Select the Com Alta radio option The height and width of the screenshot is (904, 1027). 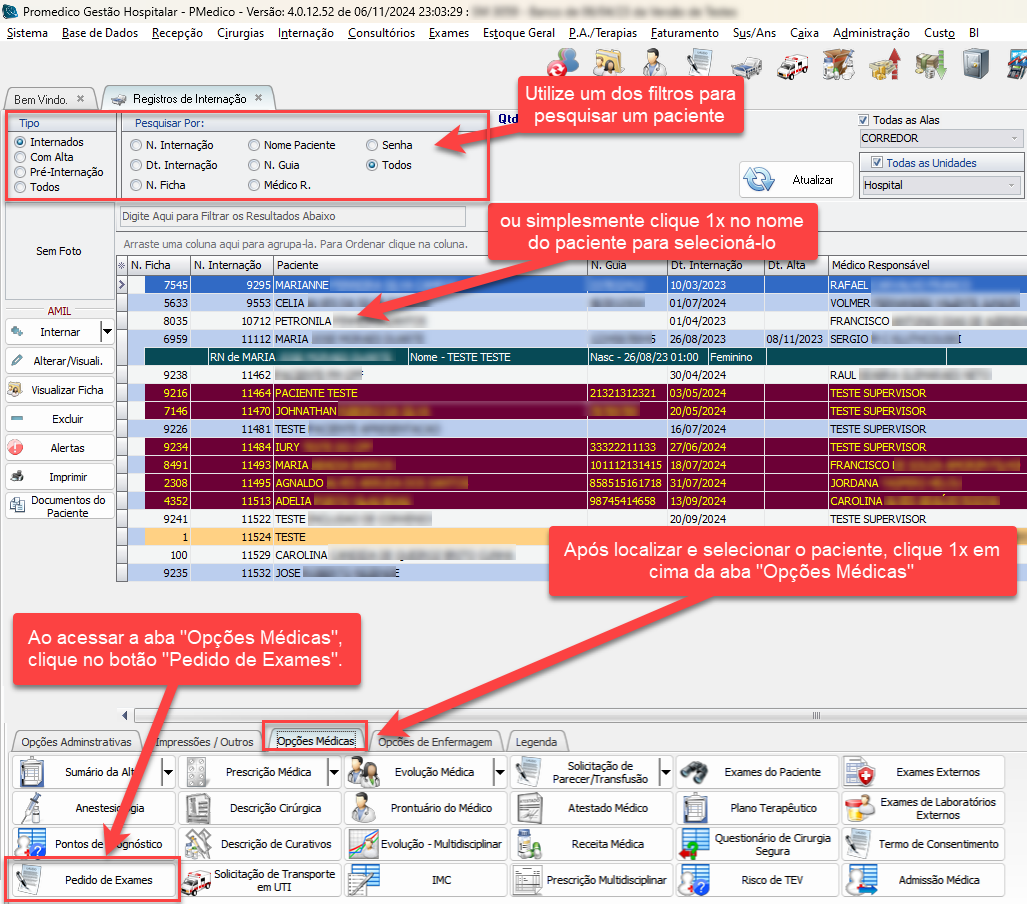tap(20, 157)
